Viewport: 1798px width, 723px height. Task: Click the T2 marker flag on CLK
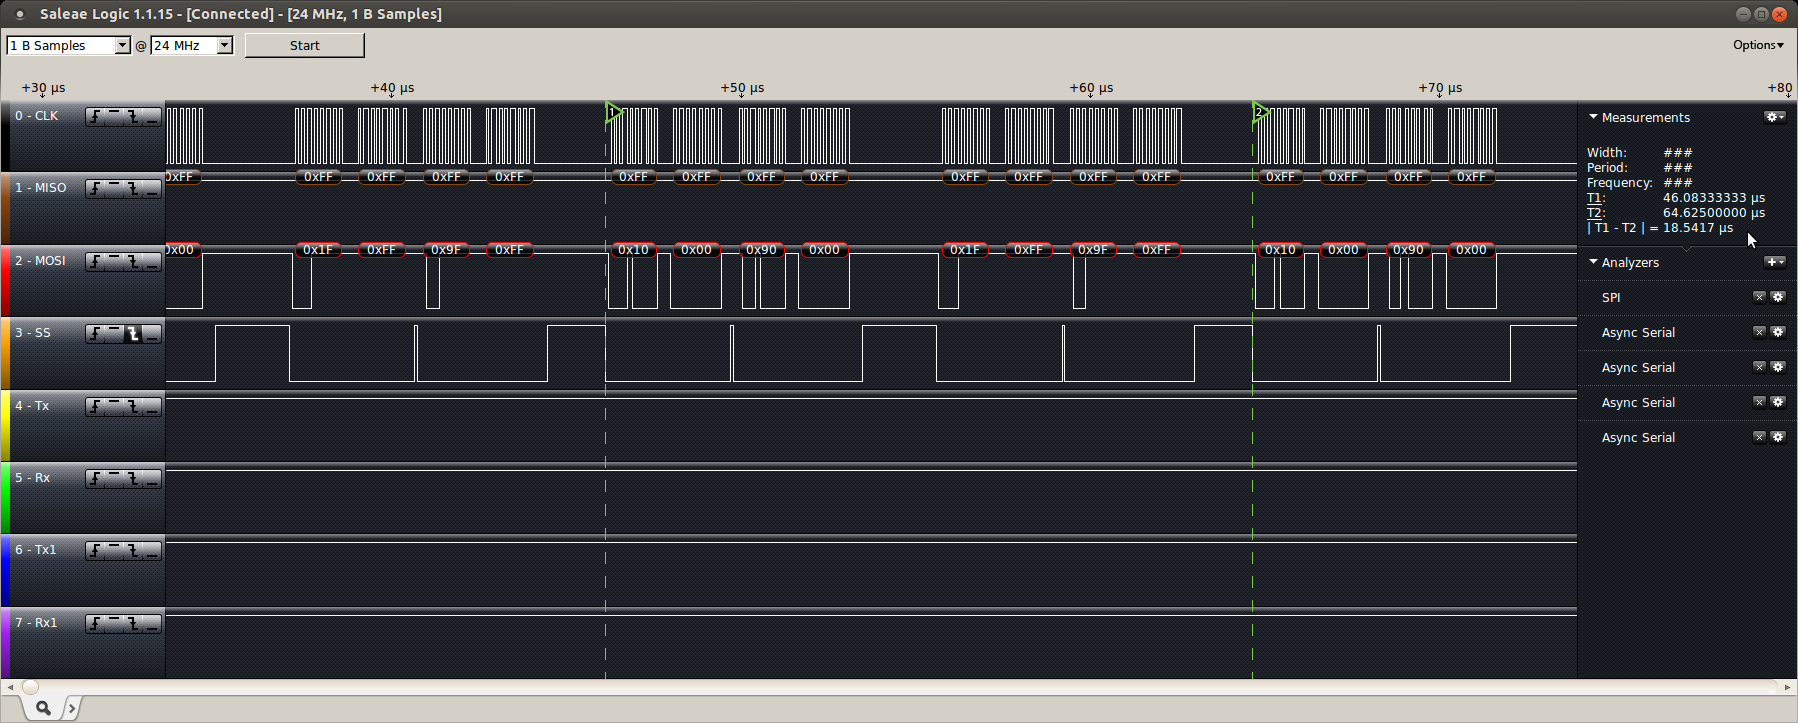click(x=1260, y=113)
